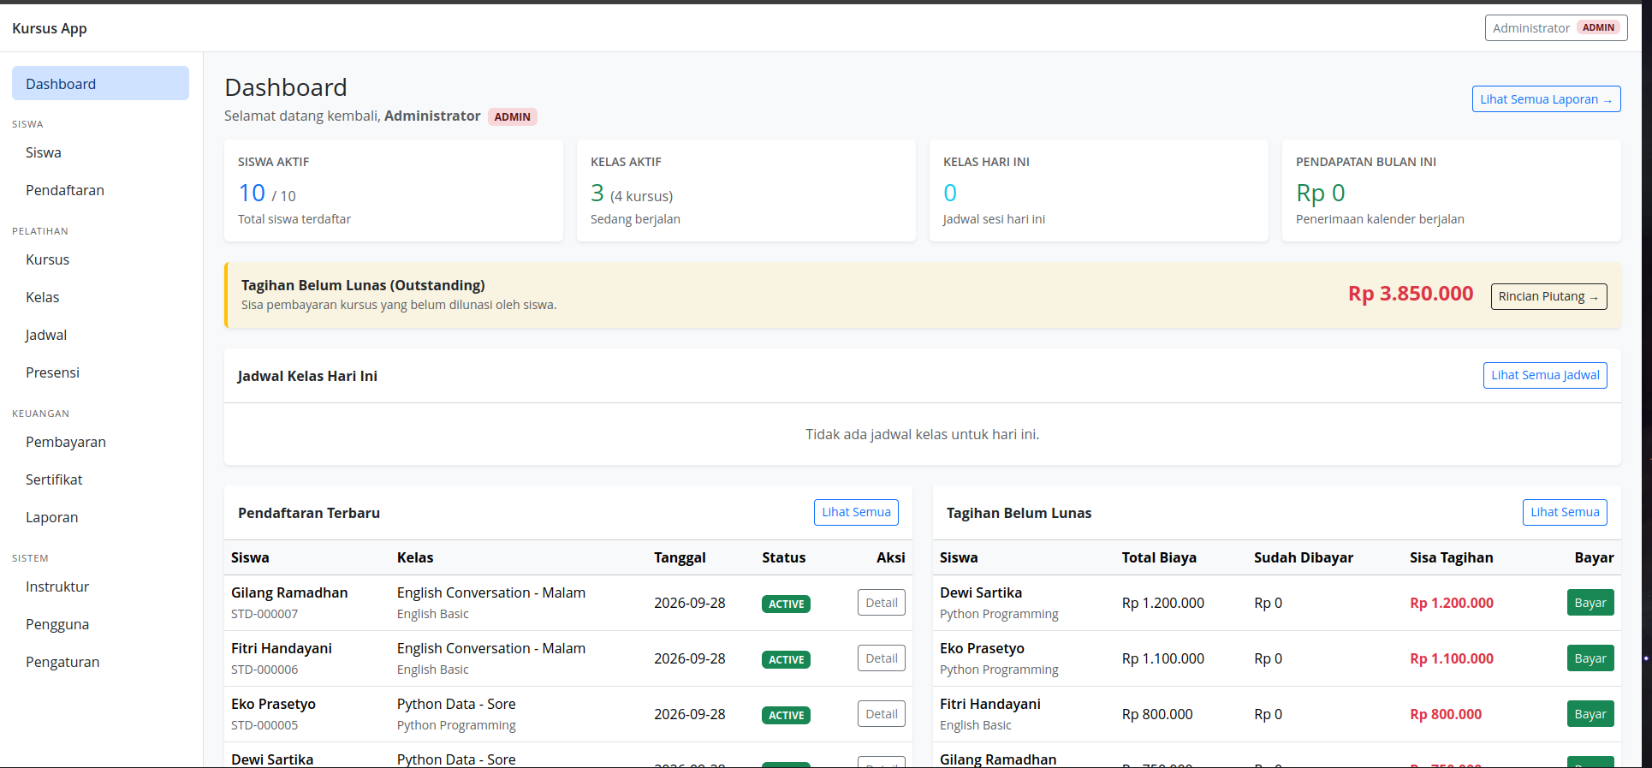Open Rincian Piutang details

(x=1549, y=296)
